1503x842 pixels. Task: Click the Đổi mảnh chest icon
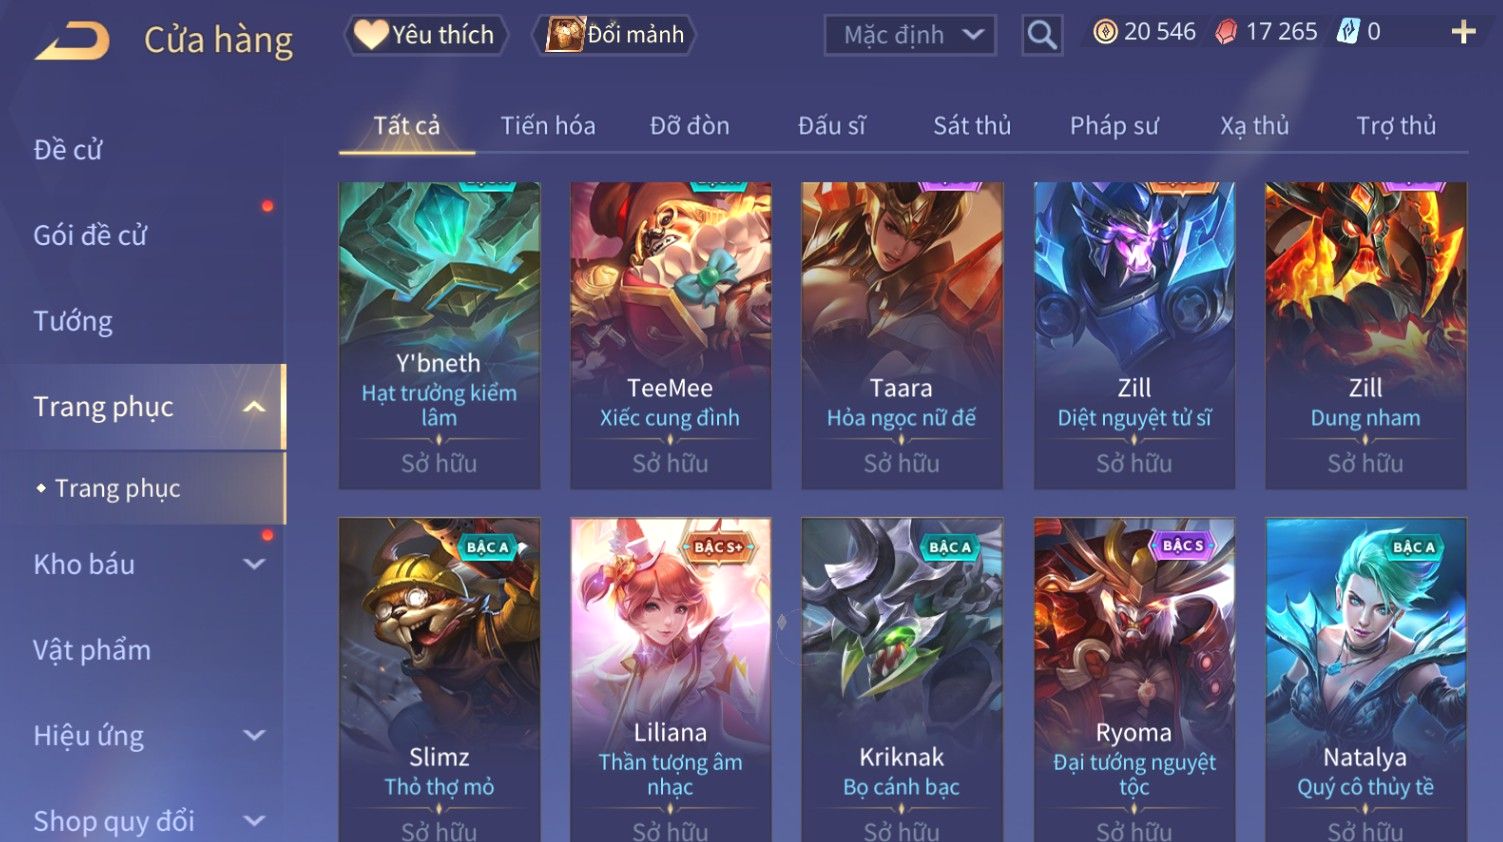(x=565, y=34)
